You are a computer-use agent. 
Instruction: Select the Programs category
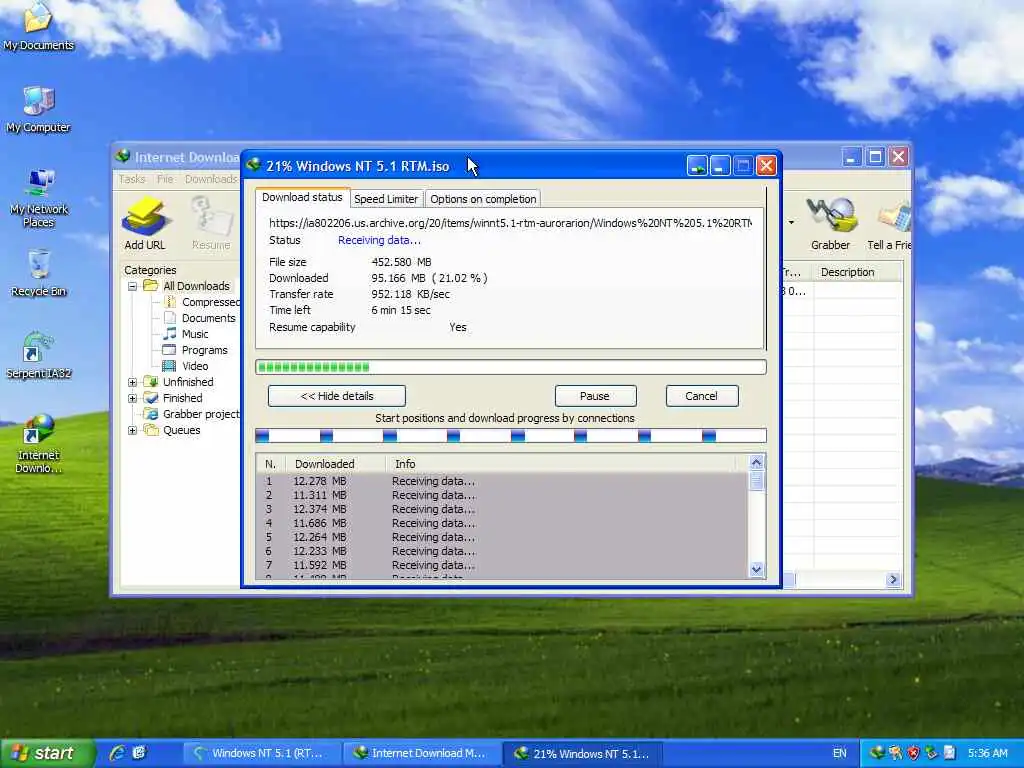[x=195, y=350]
